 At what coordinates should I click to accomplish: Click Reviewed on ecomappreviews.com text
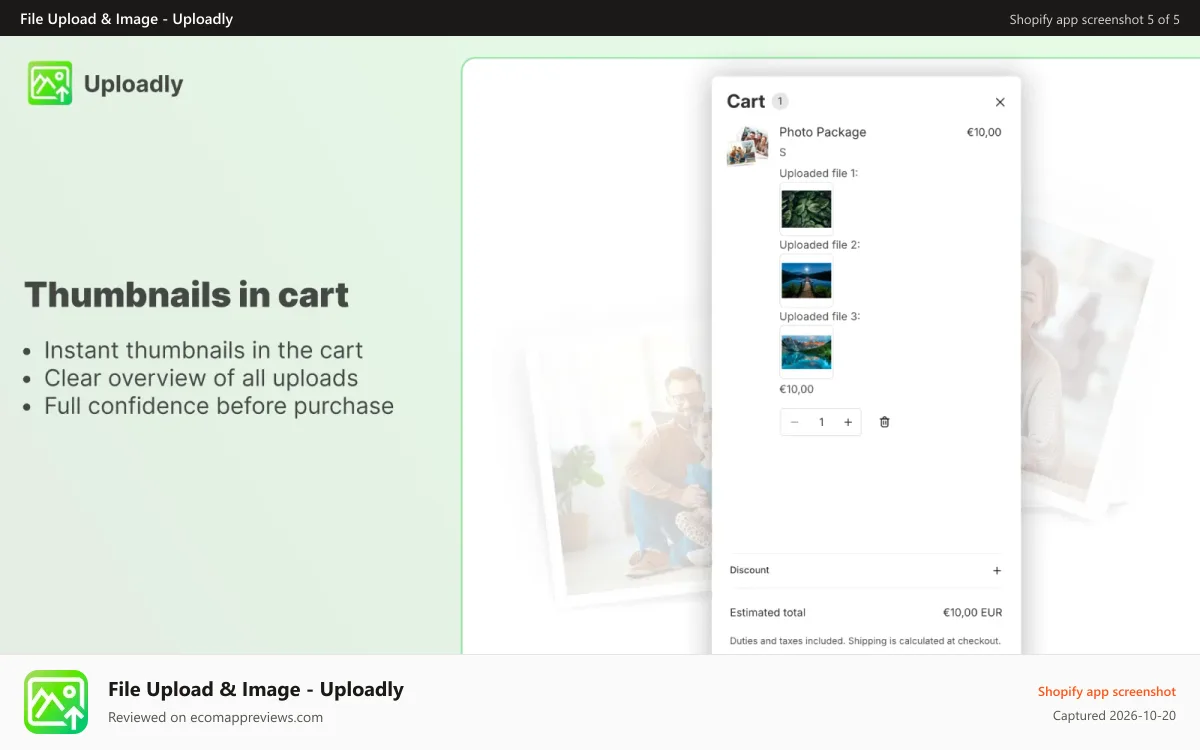216,717
